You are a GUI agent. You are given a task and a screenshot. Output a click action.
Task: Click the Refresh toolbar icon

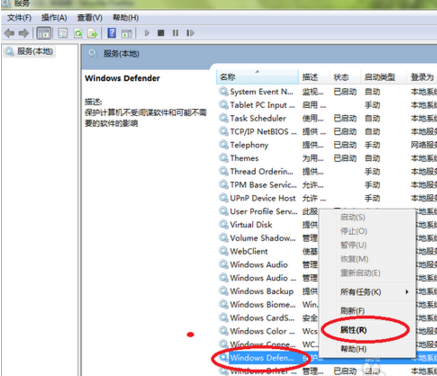click(x=78, y=33)
